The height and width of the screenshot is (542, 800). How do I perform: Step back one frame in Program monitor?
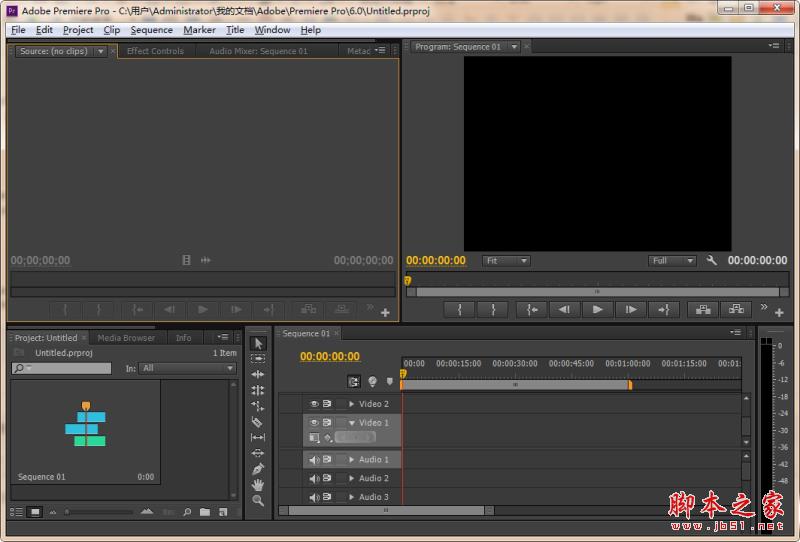(x=564, y=309)
